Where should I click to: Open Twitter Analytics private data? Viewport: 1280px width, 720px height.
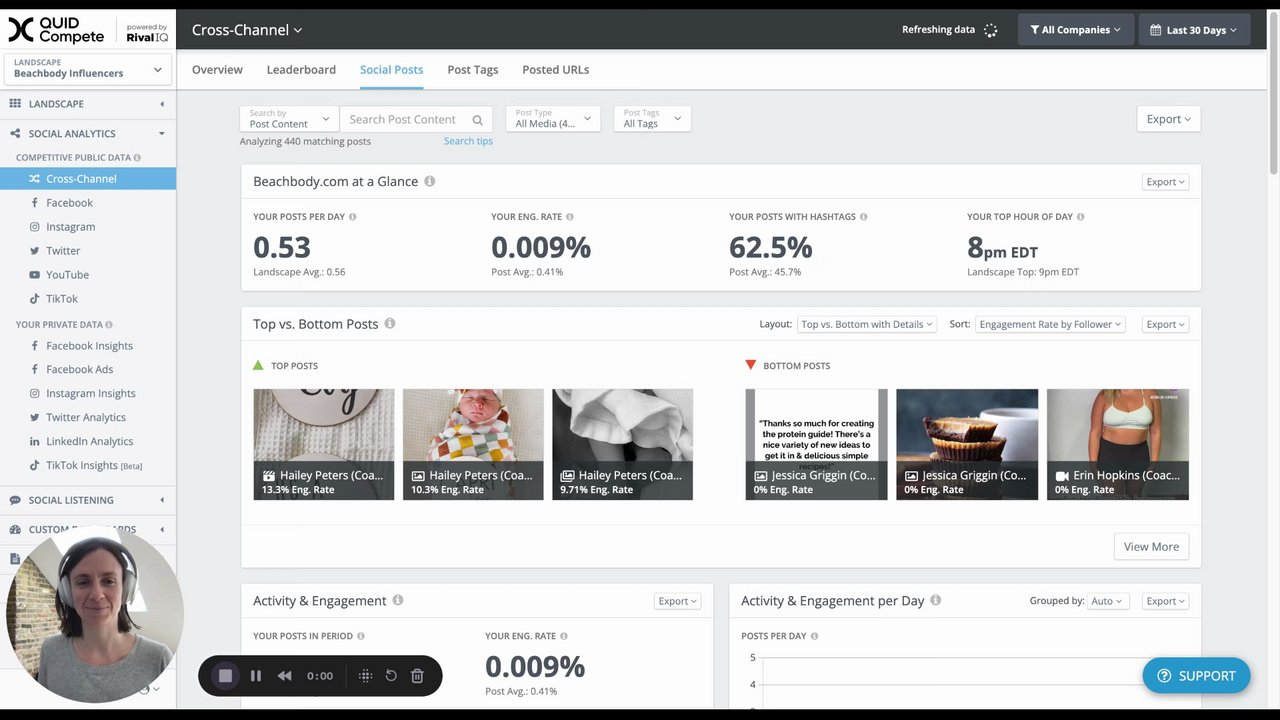88,418
